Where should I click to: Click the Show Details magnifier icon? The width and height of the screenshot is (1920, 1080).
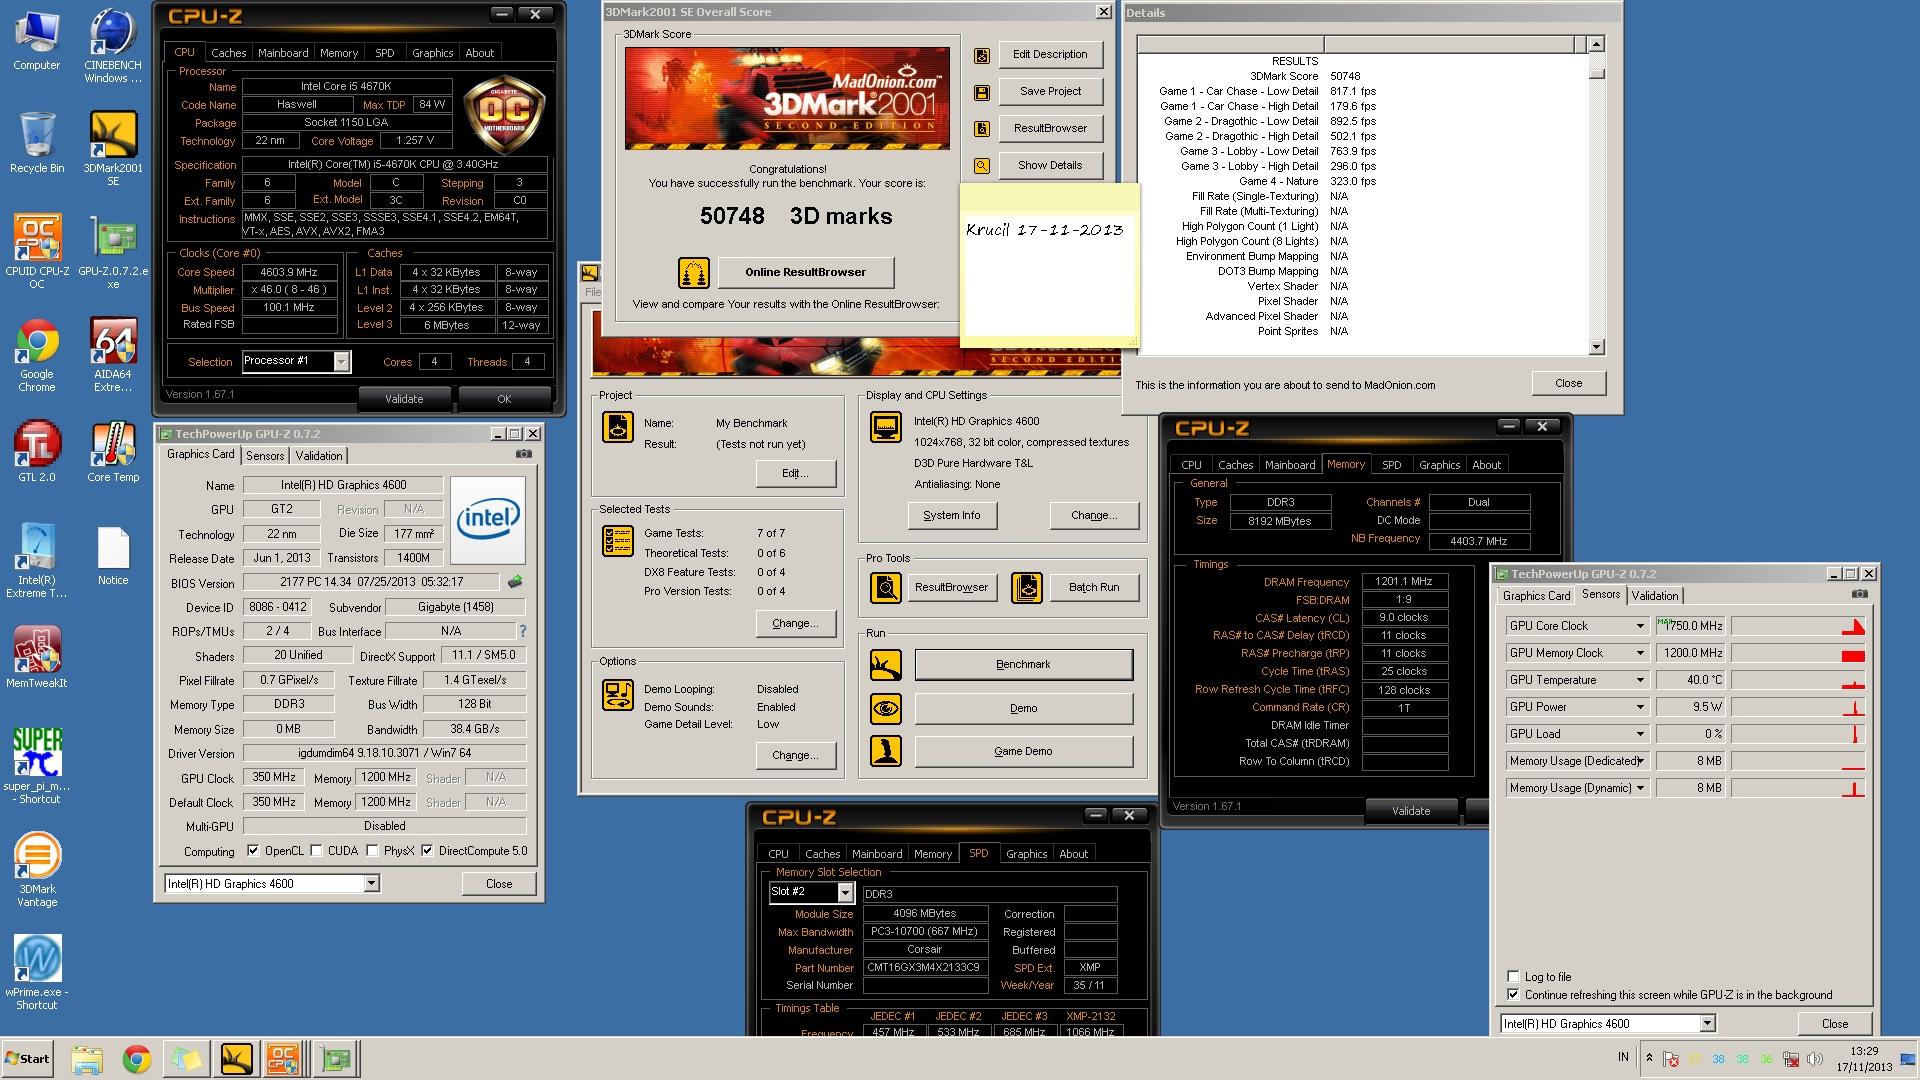pos(982,166)
